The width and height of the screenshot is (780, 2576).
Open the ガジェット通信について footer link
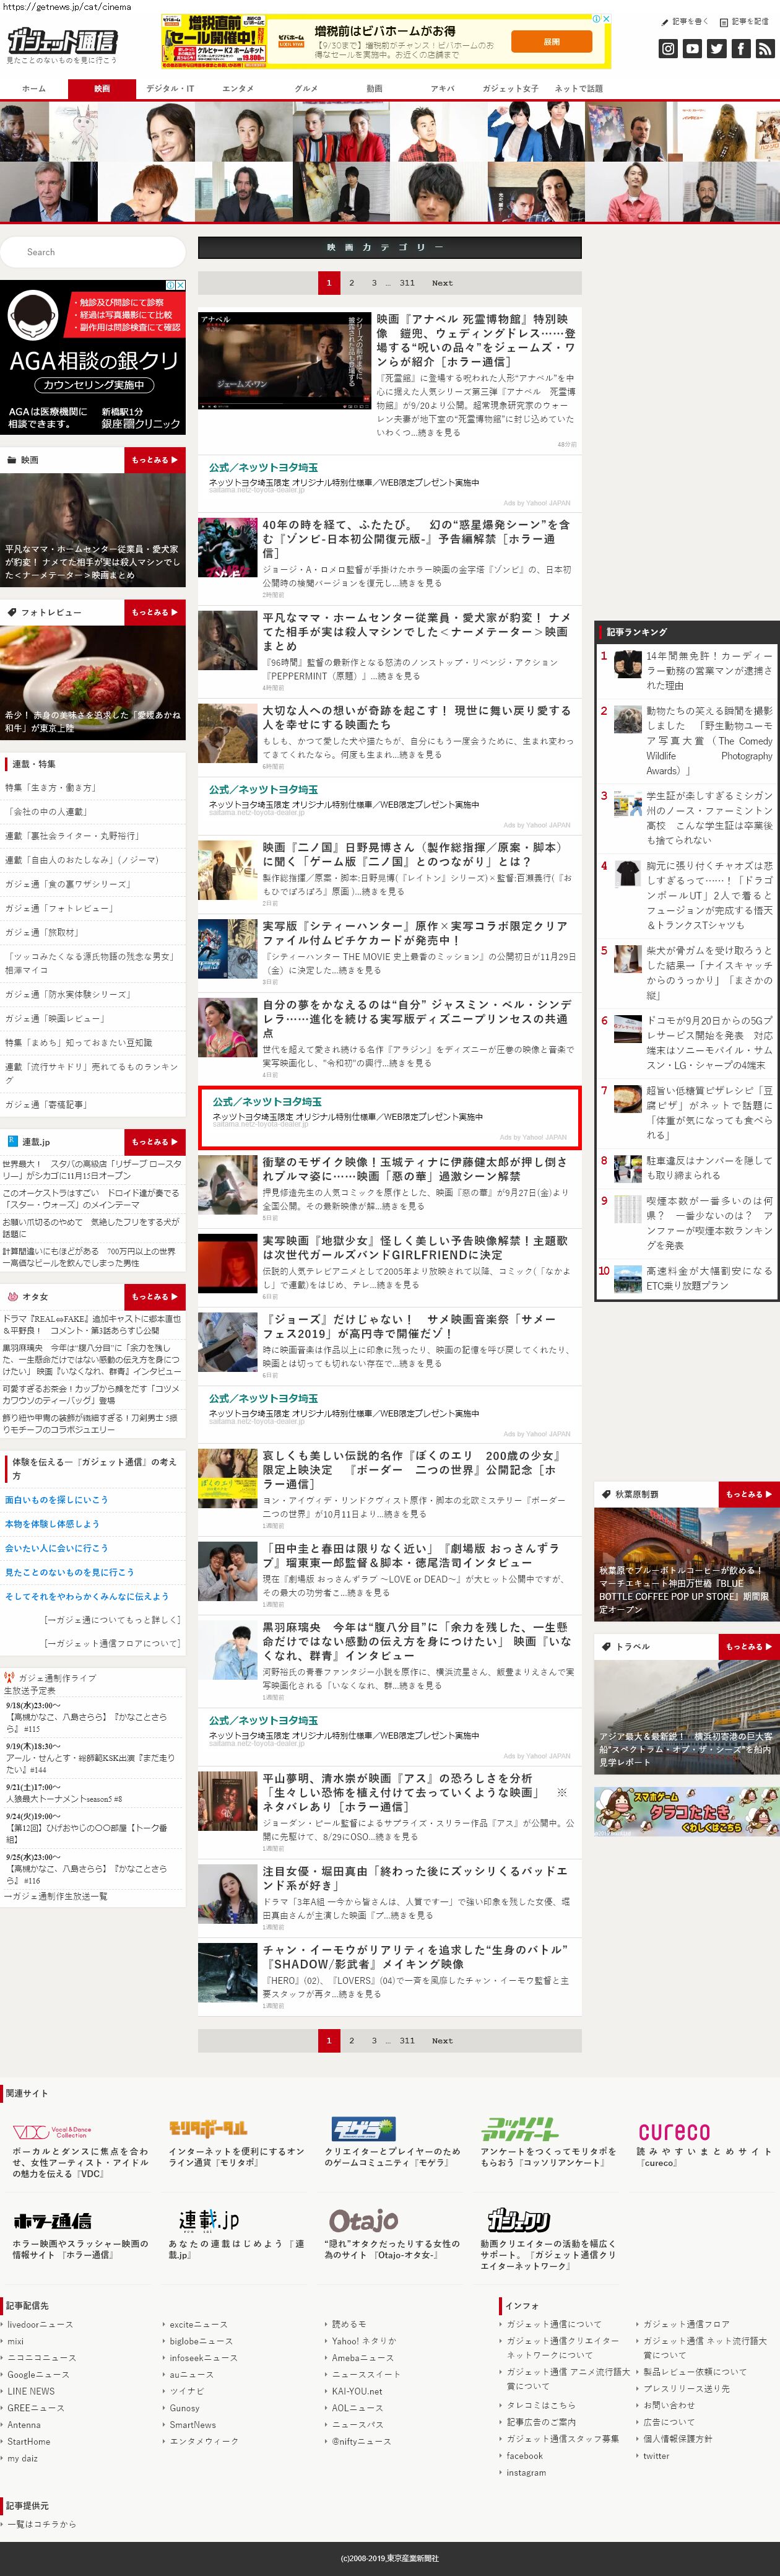554,2325
